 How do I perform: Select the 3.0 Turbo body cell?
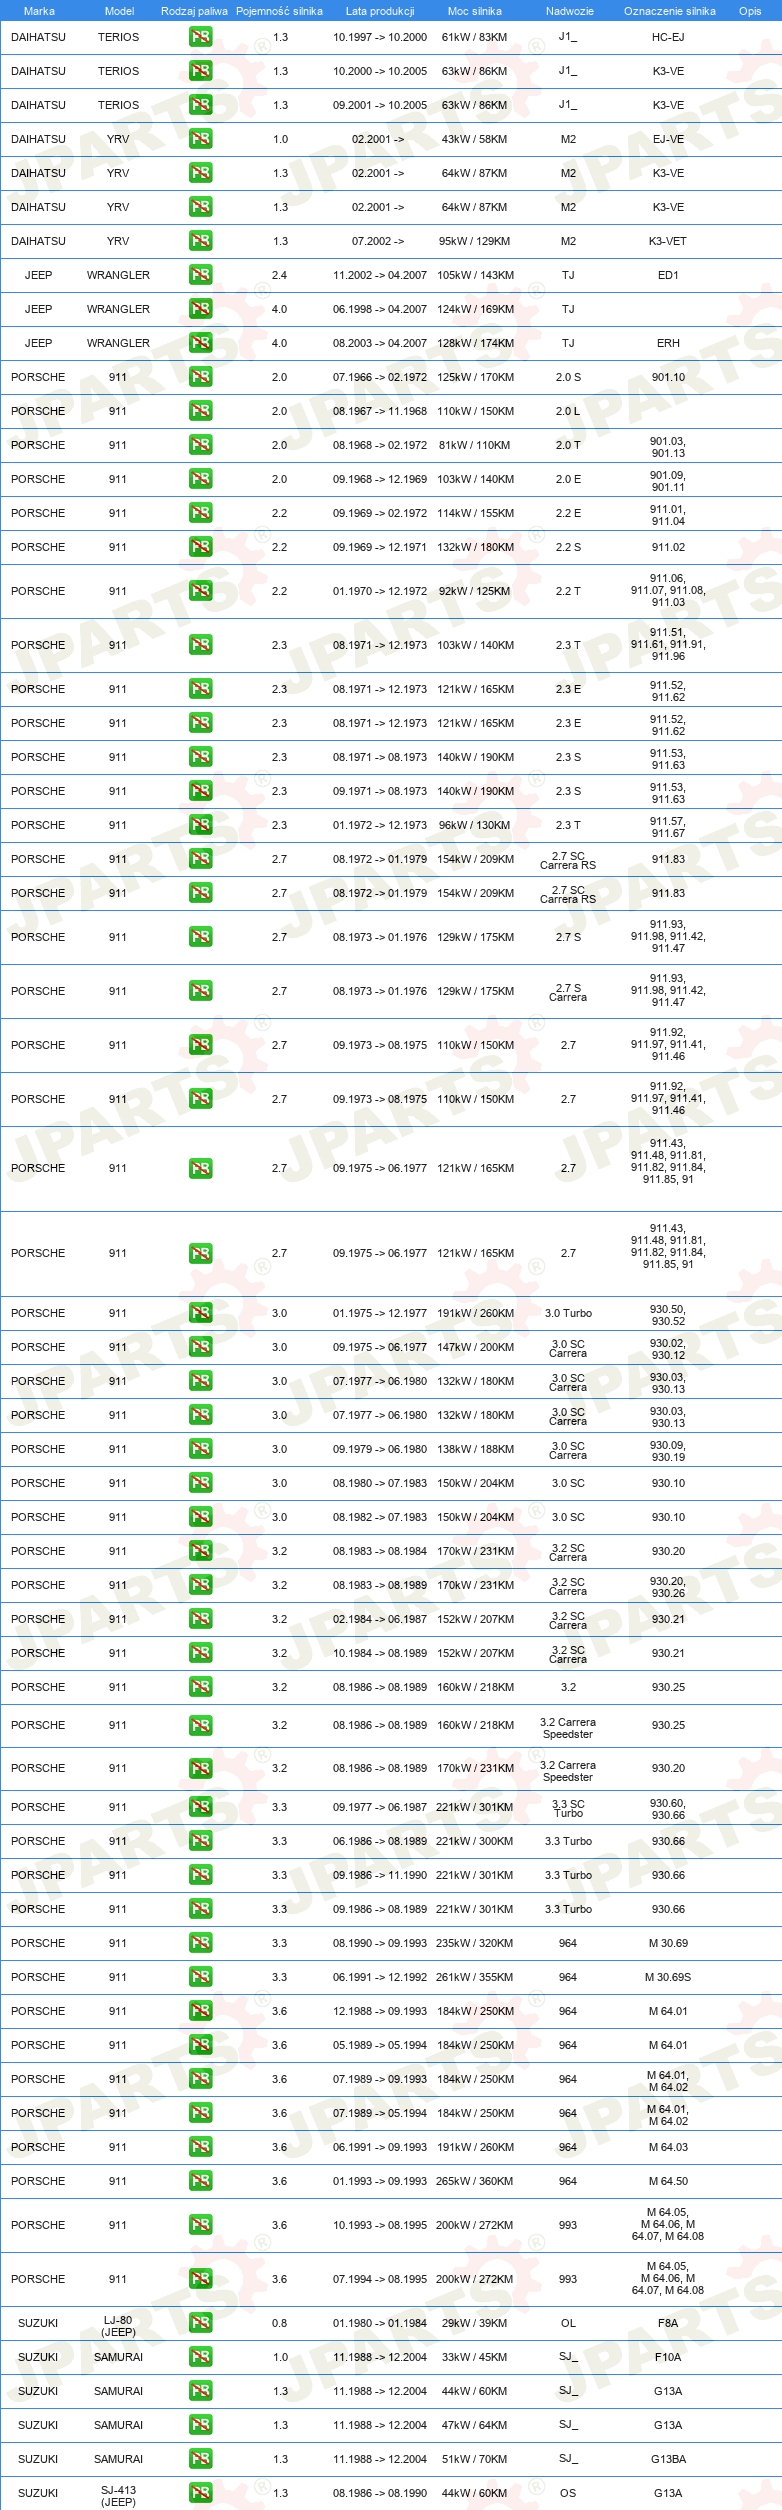pos(568,1313)
